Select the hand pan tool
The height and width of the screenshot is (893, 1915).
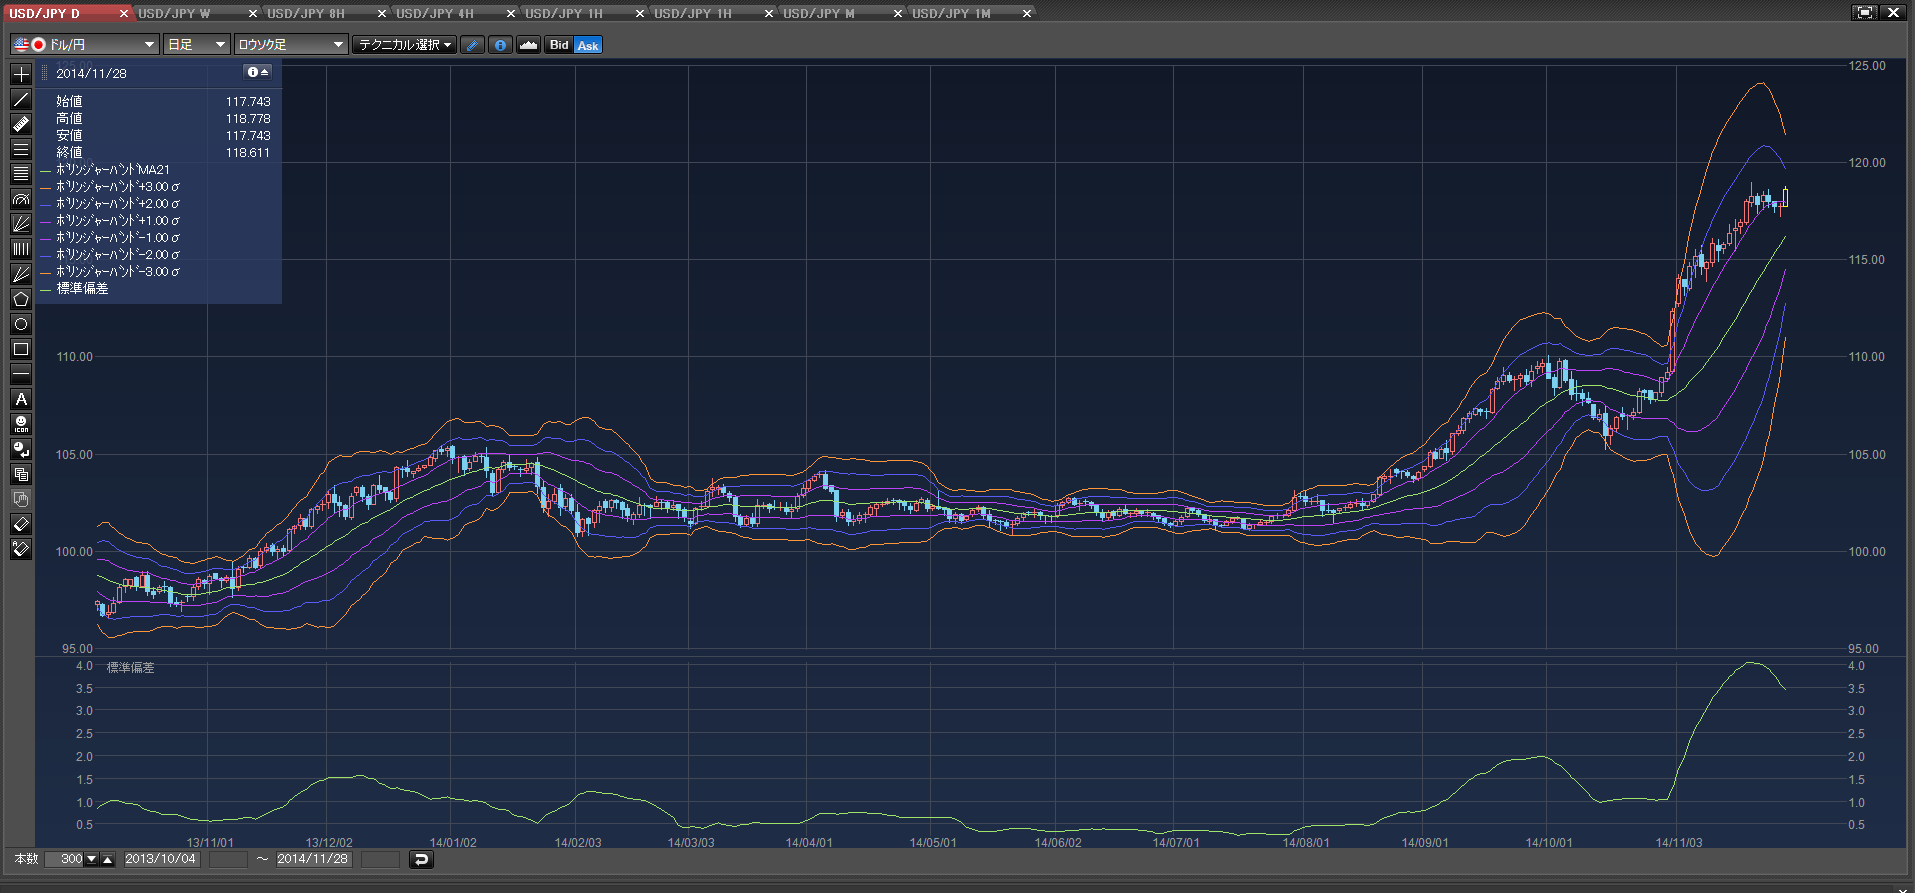click(x=21, y=499)
